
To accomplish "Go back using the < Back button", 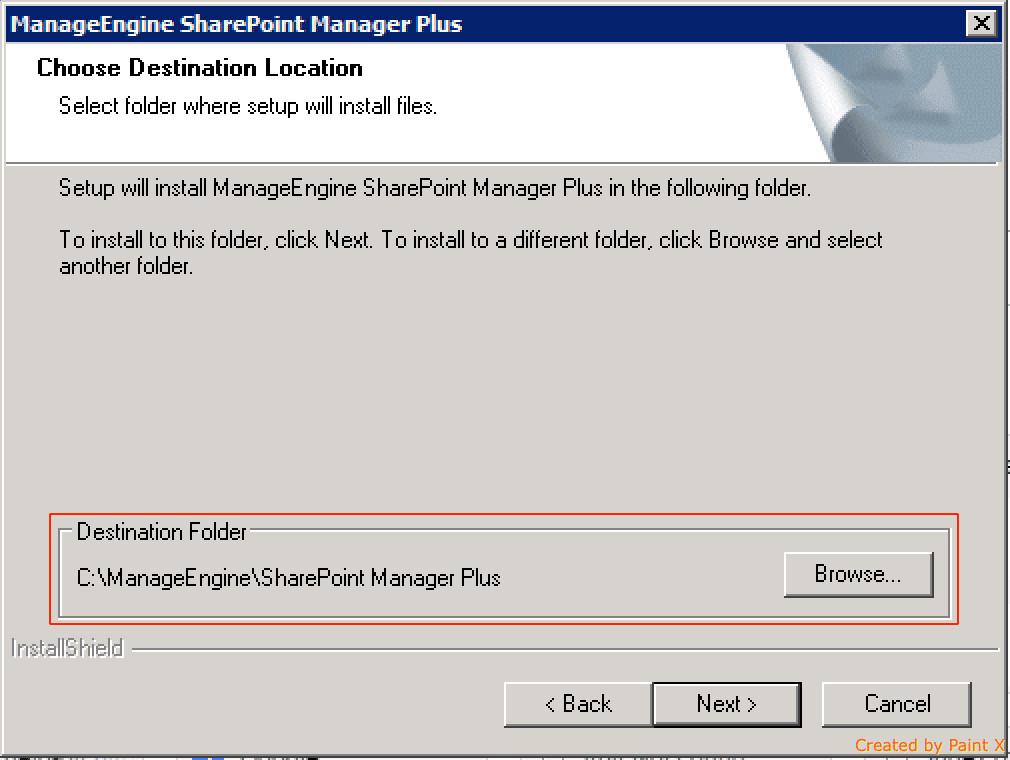I will coord(578,704).
